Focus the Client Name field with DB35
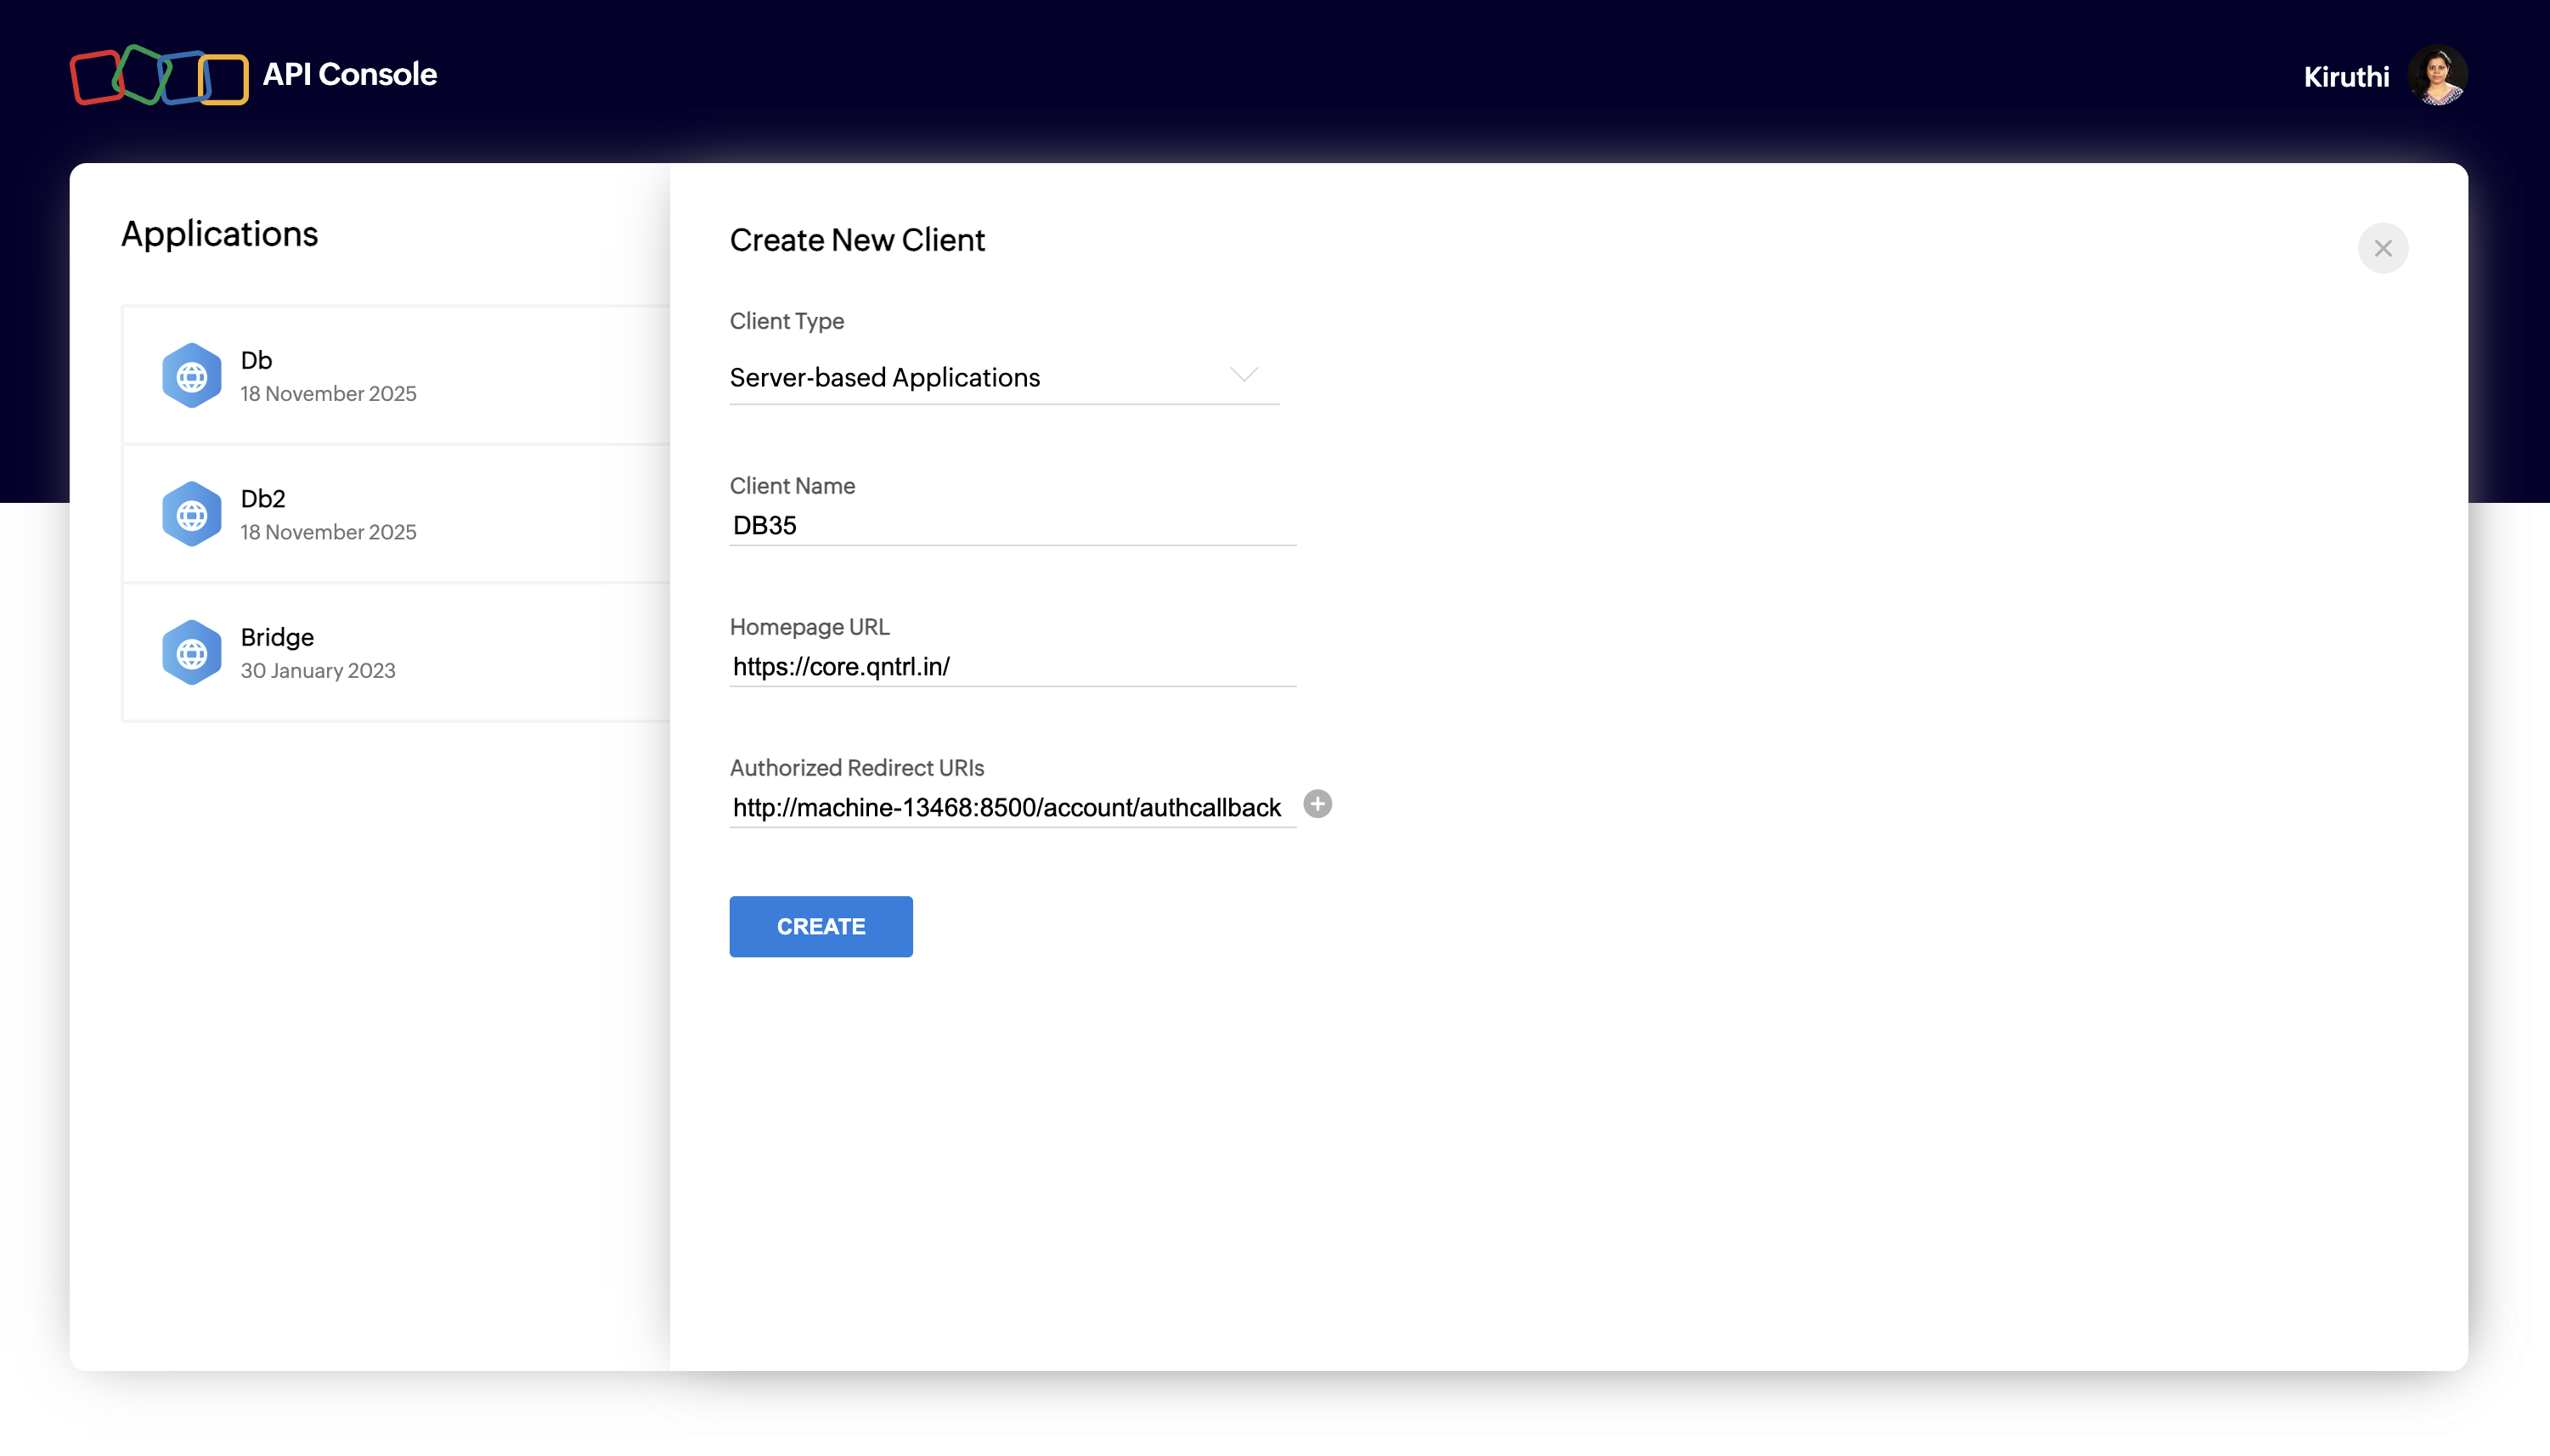2550x1456 pixels. [1010, 526]
